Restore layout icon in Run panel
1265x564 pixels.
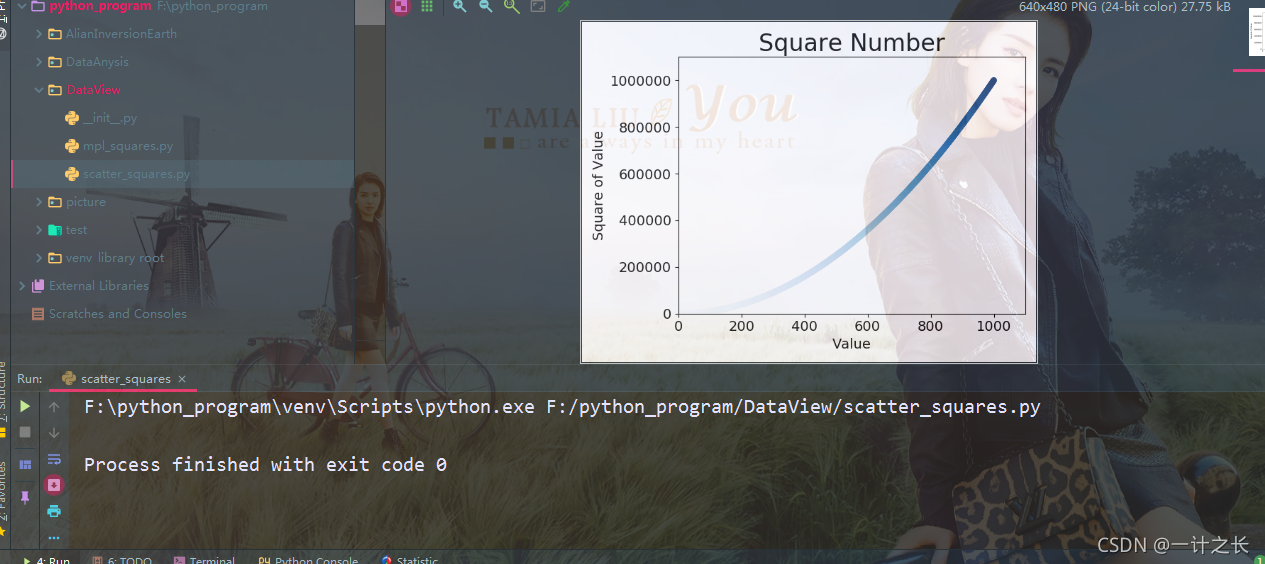(25, 464)
